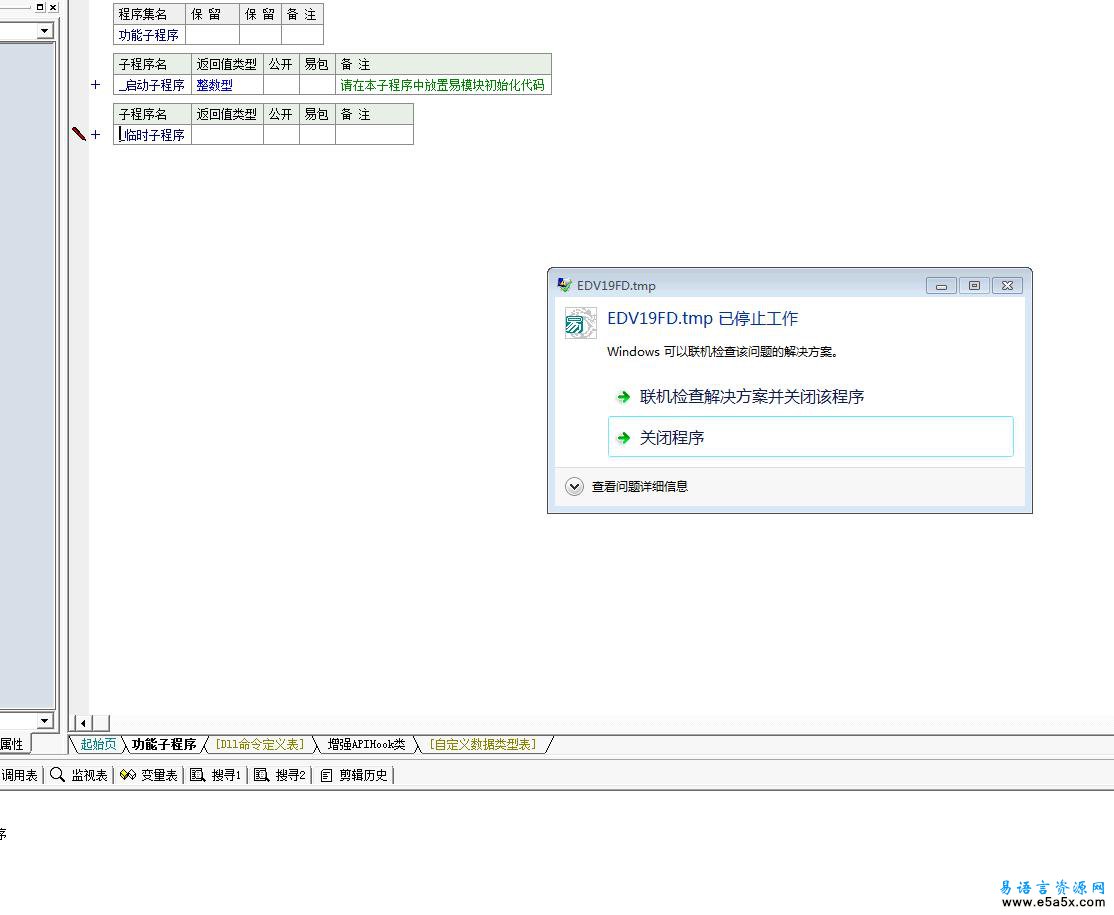Open the [Dll命令定义表] tab
1114x915 pixels.
pos(259,745)
